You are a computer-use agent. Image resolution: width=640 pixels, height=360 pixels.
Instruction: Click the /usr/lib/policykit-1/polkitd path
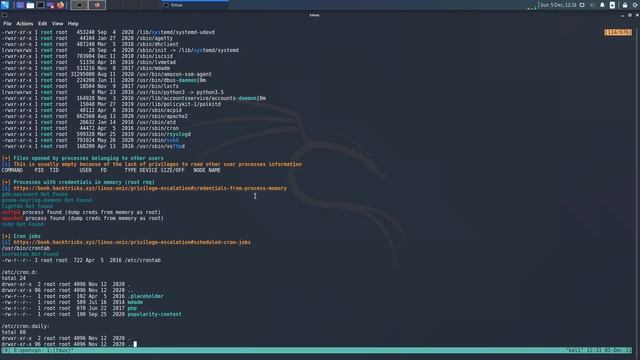click(179, 104)
